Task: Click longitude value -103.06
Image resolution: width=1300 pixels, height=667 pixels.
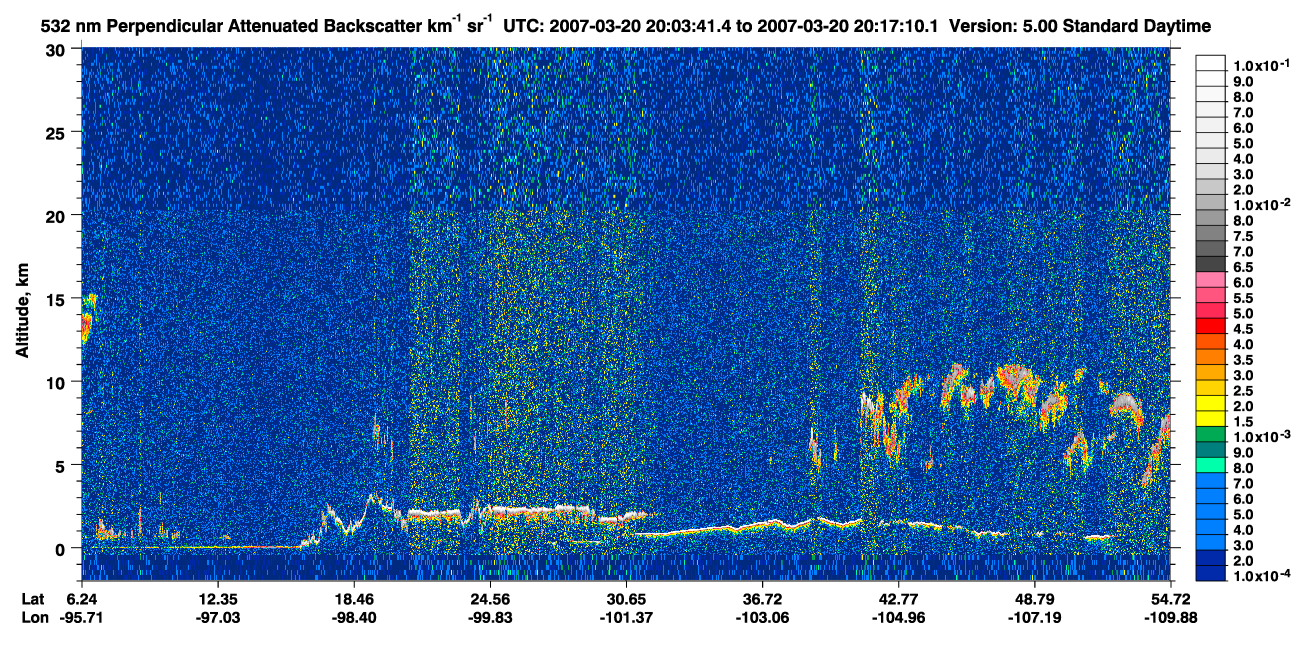Action: pyautogui.click(x=762, y=617)
